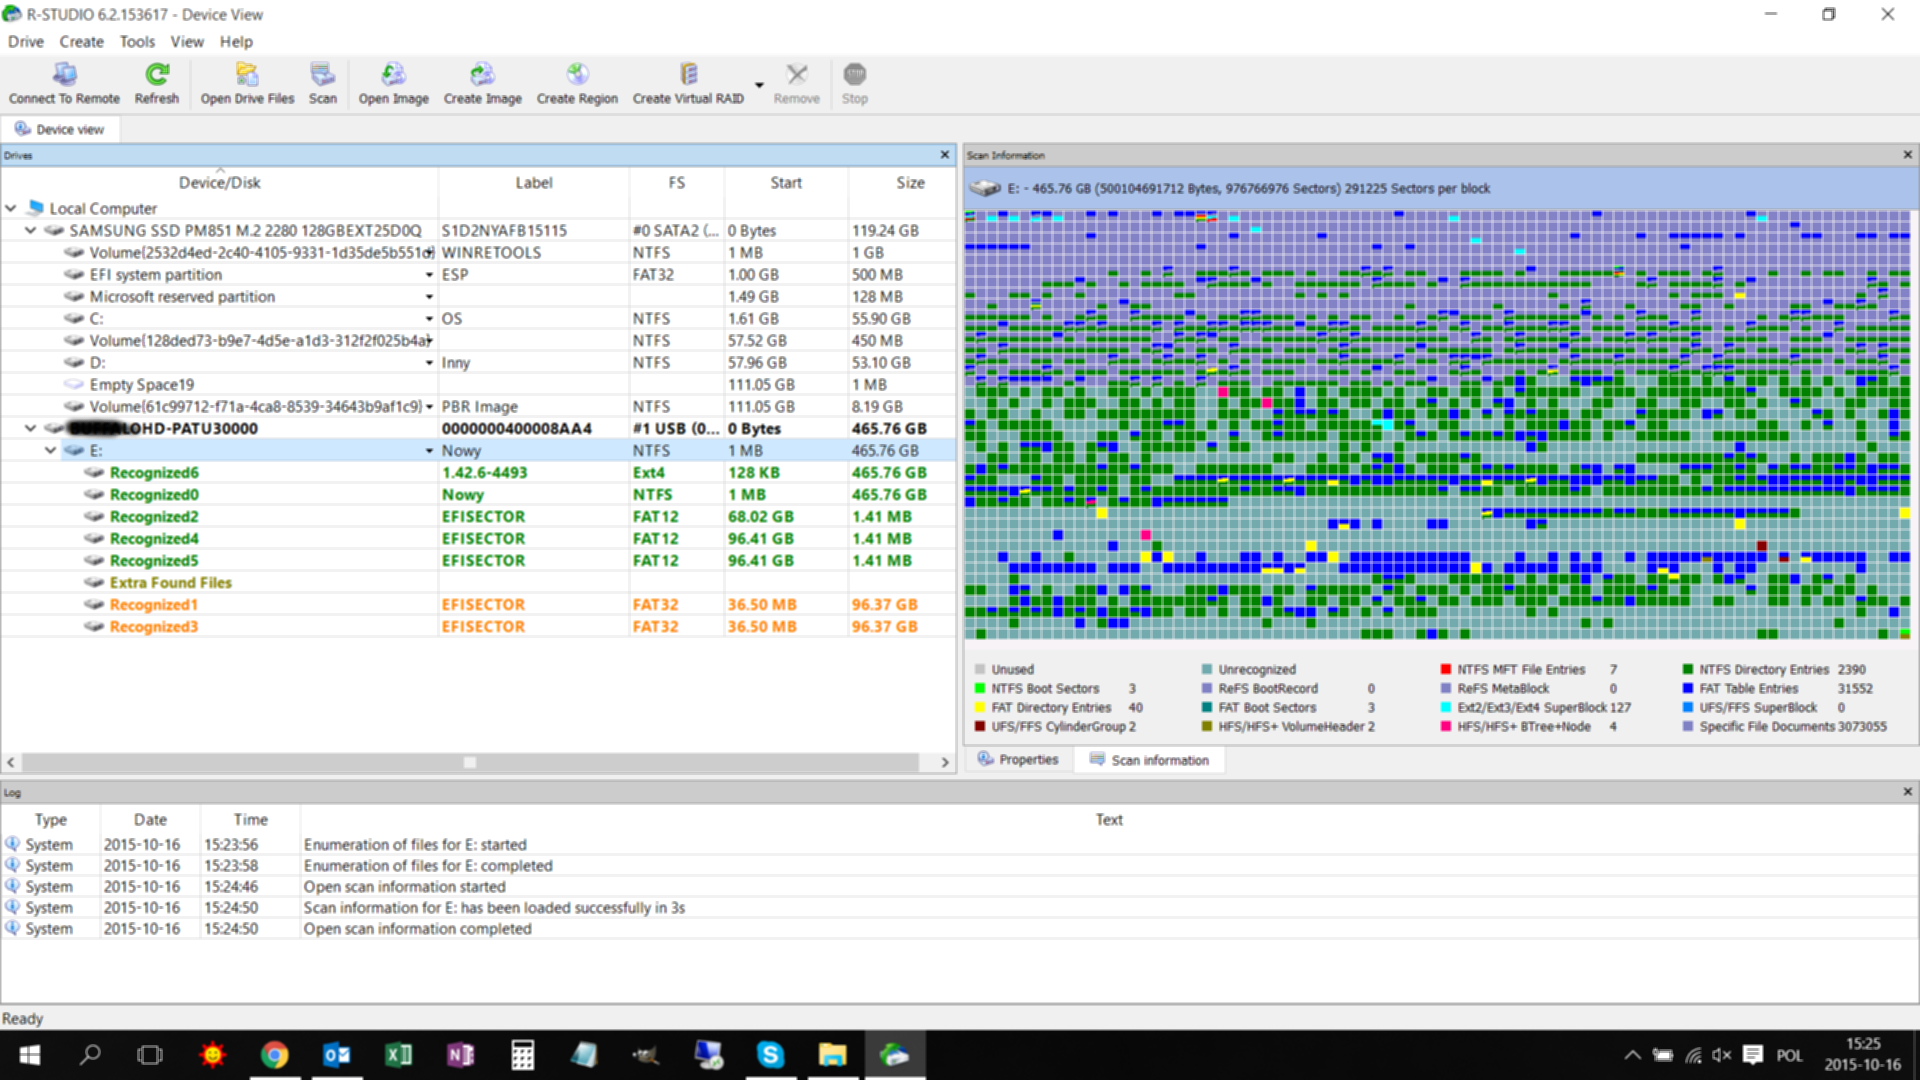The height and width of the screenshot is (1080, 1920).
Task: Open Drive Files from the toolbar
Action: tap(247, 83)
